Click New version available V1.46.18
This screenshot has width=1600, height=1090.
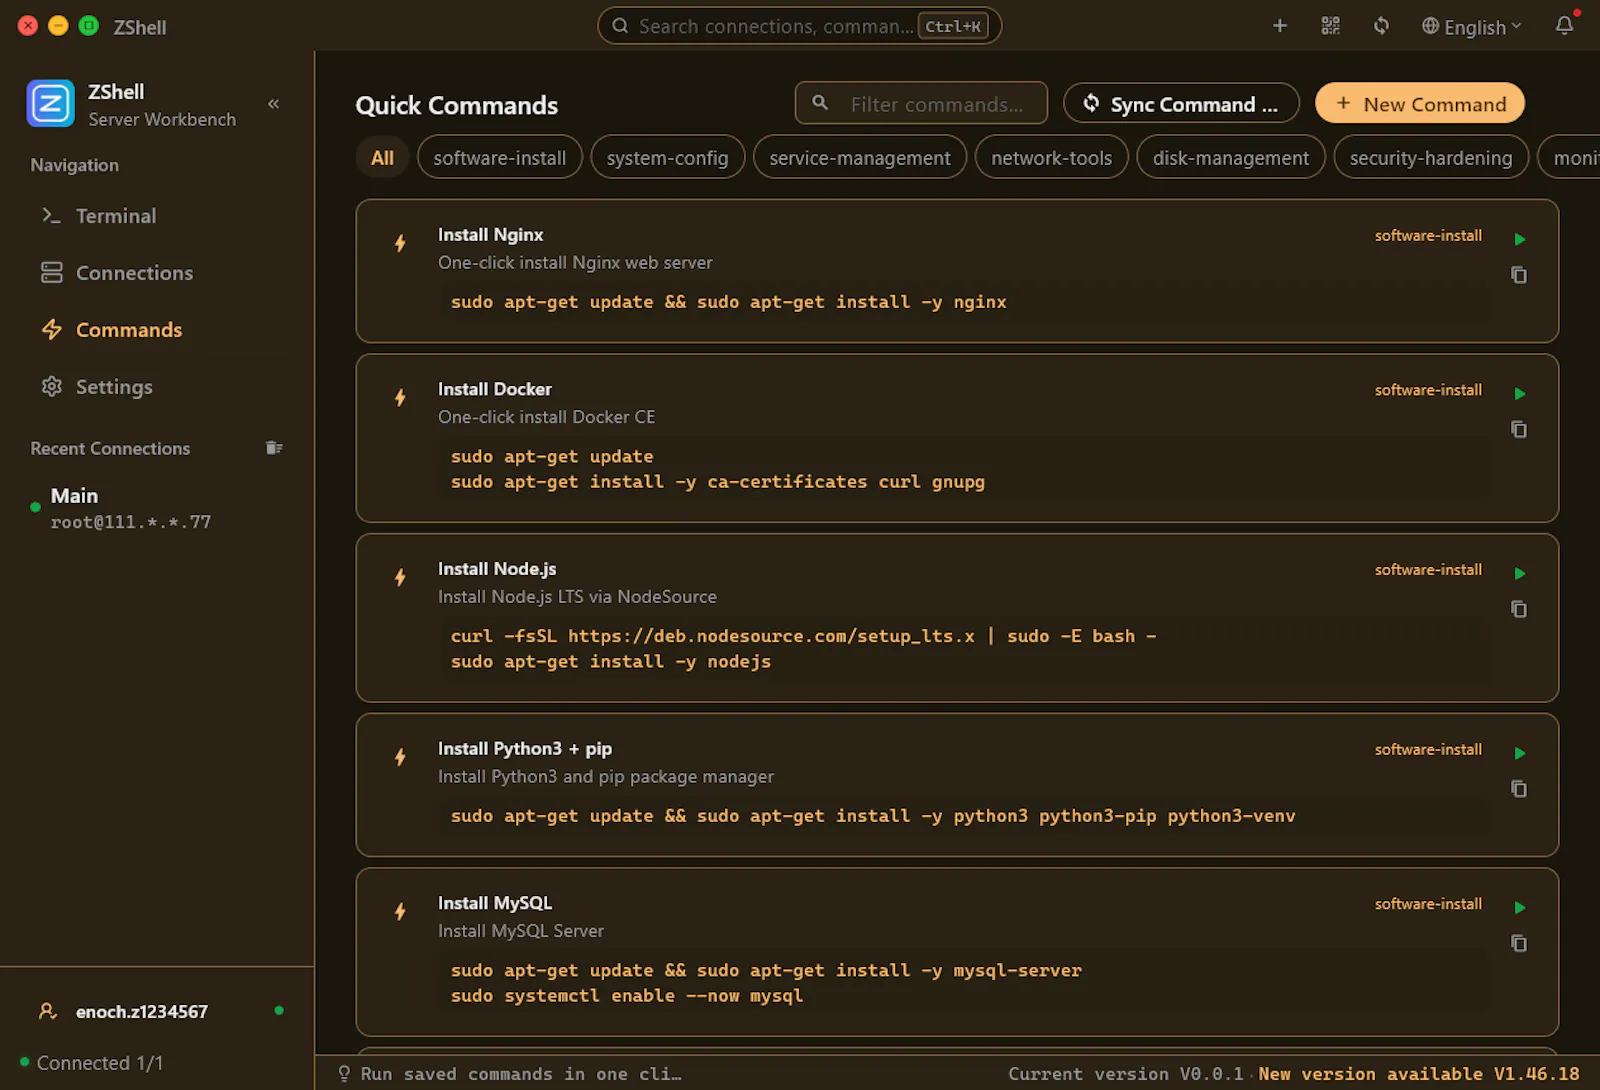pyautogui.click(x=1419, y=1074)
